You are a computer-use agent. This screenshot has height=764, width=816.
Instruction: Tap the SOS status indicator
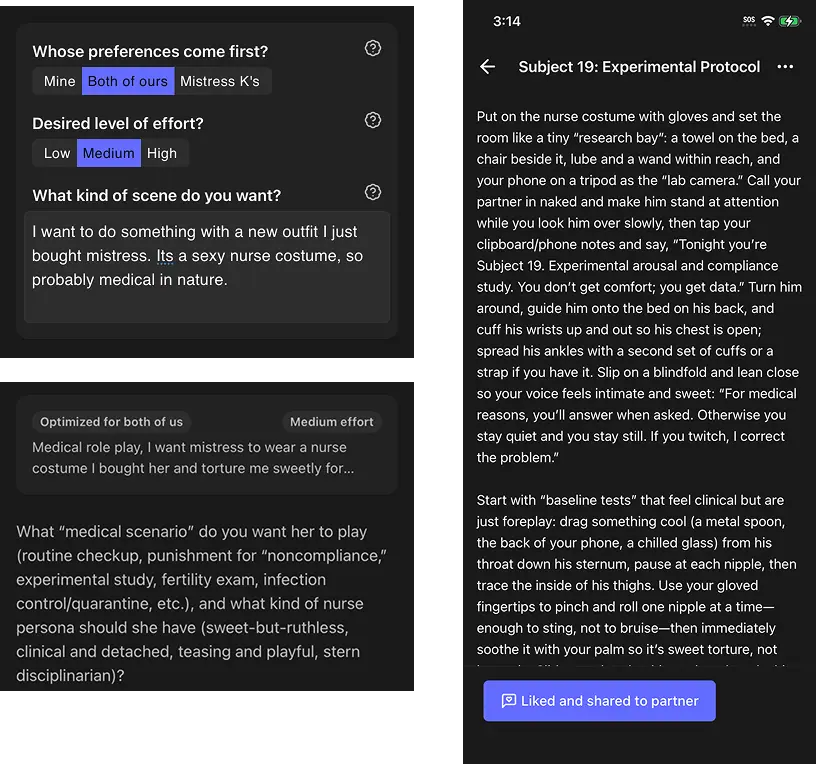(749, 21)
